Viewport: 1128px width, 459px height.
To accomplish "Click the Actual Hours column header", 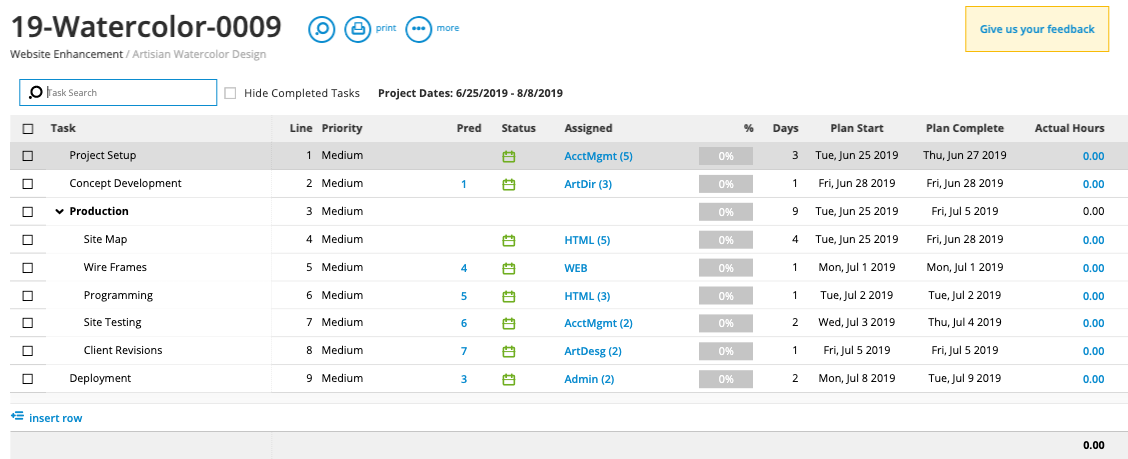I will click(1070, 128).
